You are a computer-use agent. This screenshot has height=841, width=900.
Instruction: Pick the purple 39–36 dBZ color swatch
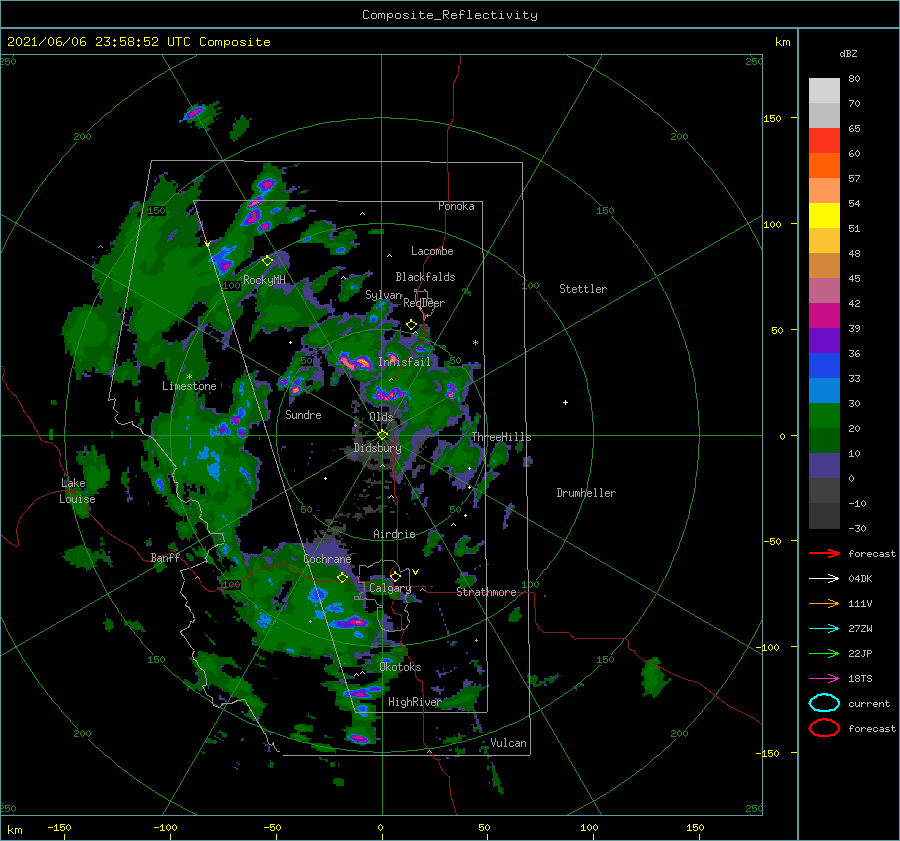pyautogui.click(x=824, y=341)
